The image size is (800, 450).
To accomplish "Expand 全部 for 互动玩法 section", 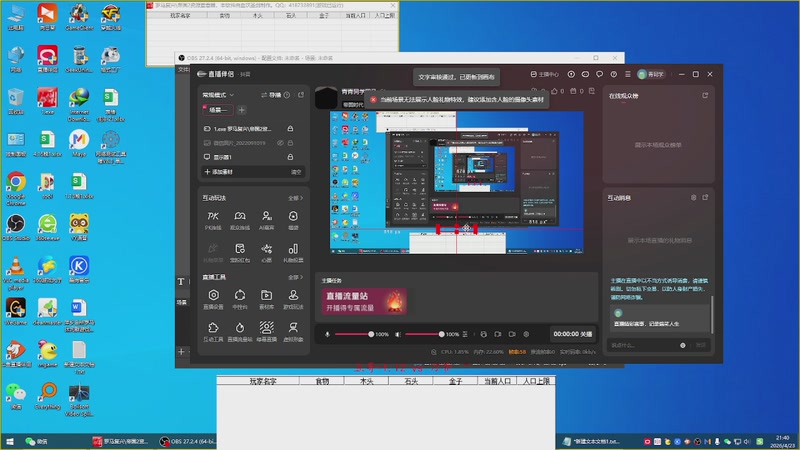I will point(295,197).
